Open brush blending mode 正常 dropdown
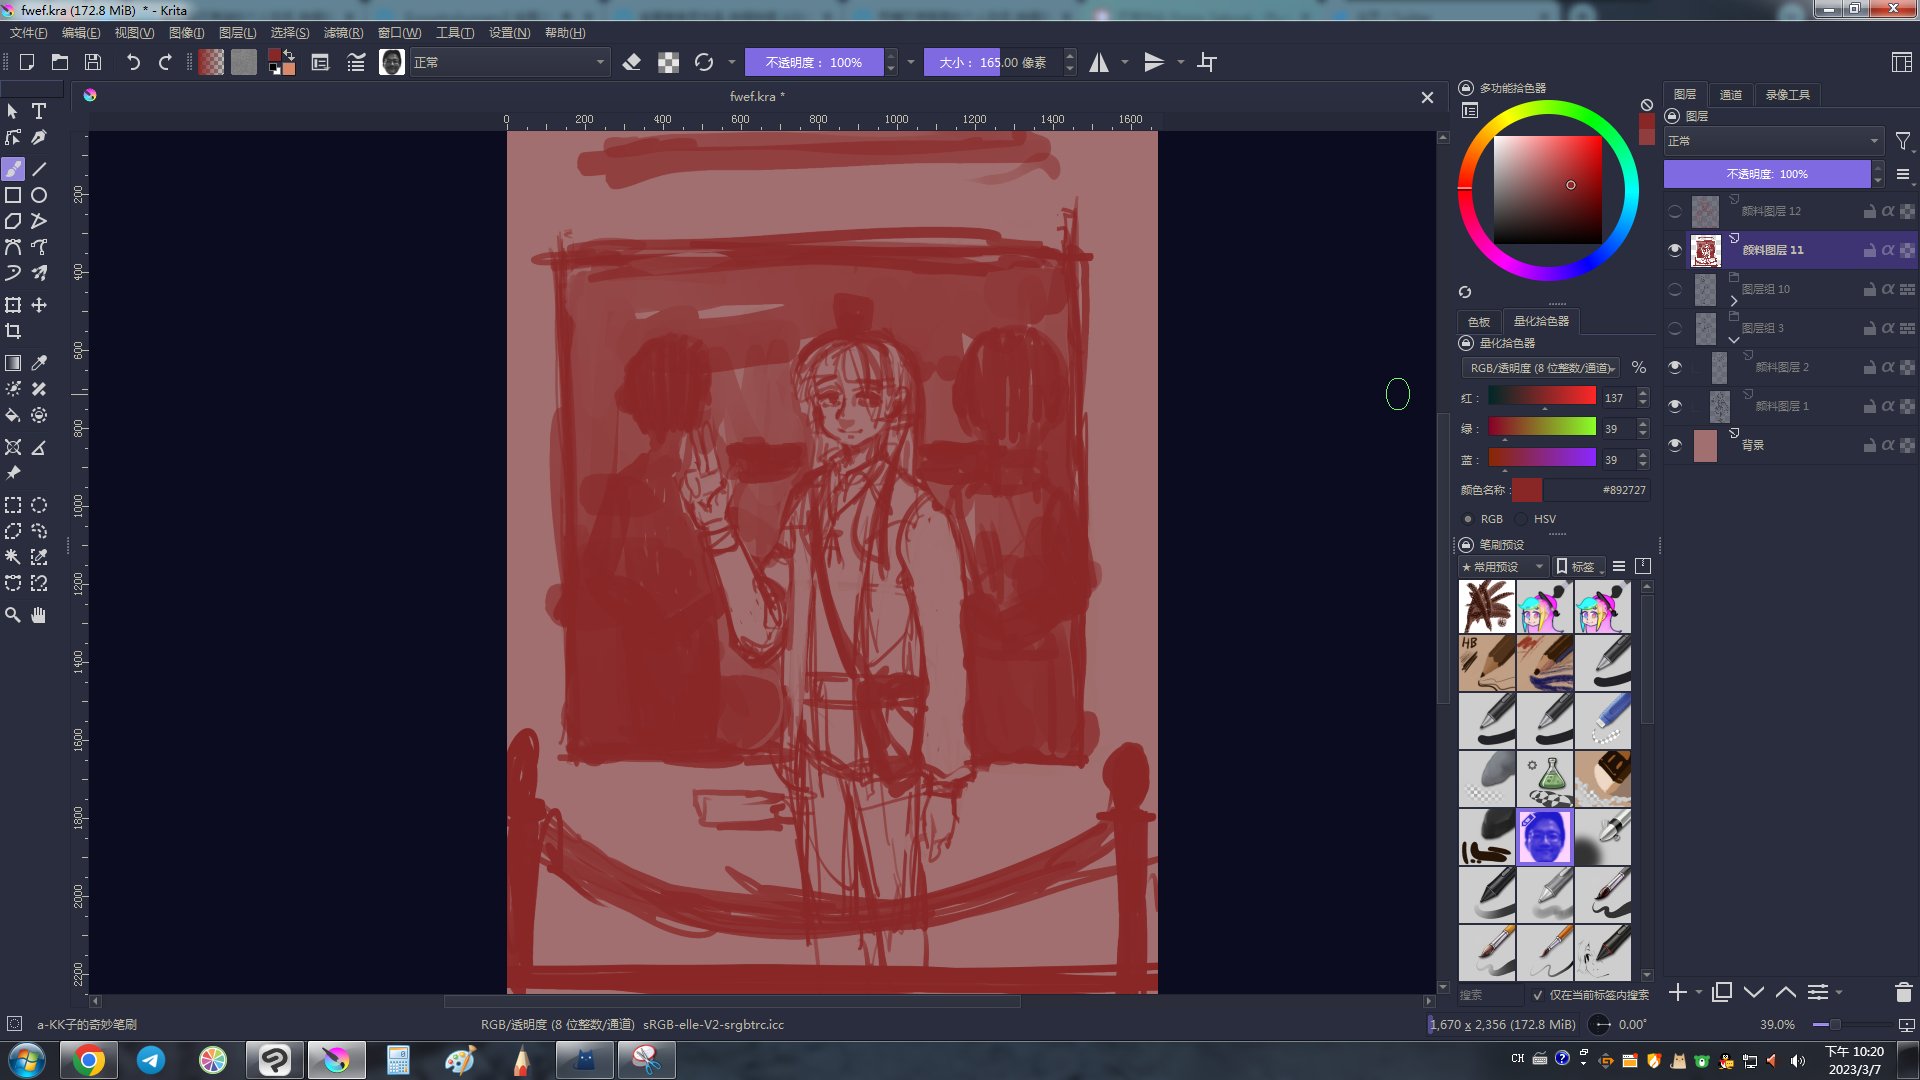Screen dimensions: 1920x1080 tap(509, 62)
